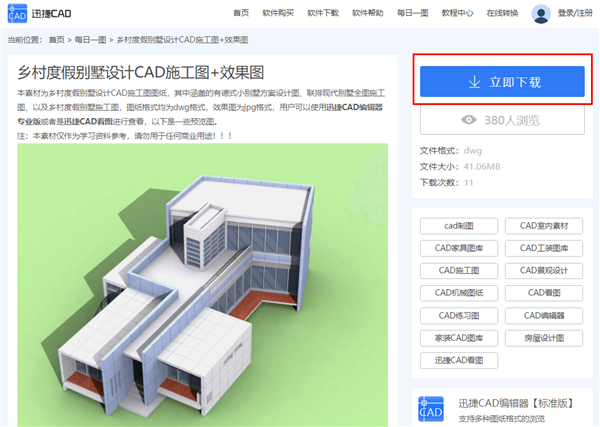The image size is (600, 427).
Task: Click the user avatar icon
Action: coord(541,14)
